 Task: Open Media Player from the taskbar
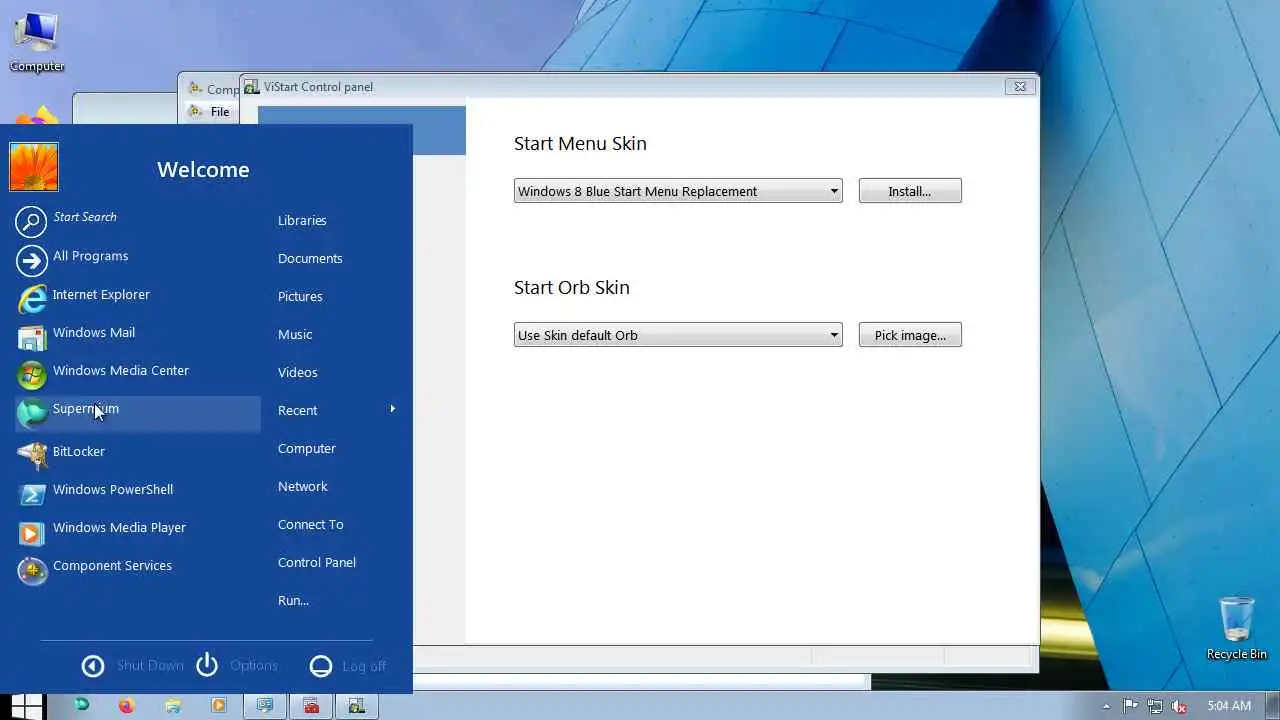[219, 706]
